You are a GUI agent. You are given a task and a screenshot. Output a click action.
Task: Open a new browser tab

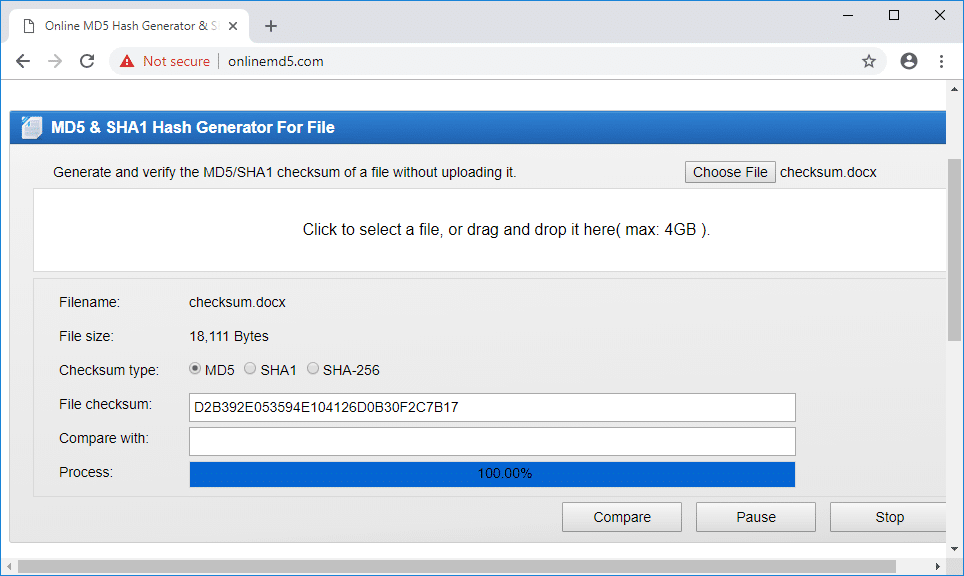pyautogui.click(x=271, y=26)
